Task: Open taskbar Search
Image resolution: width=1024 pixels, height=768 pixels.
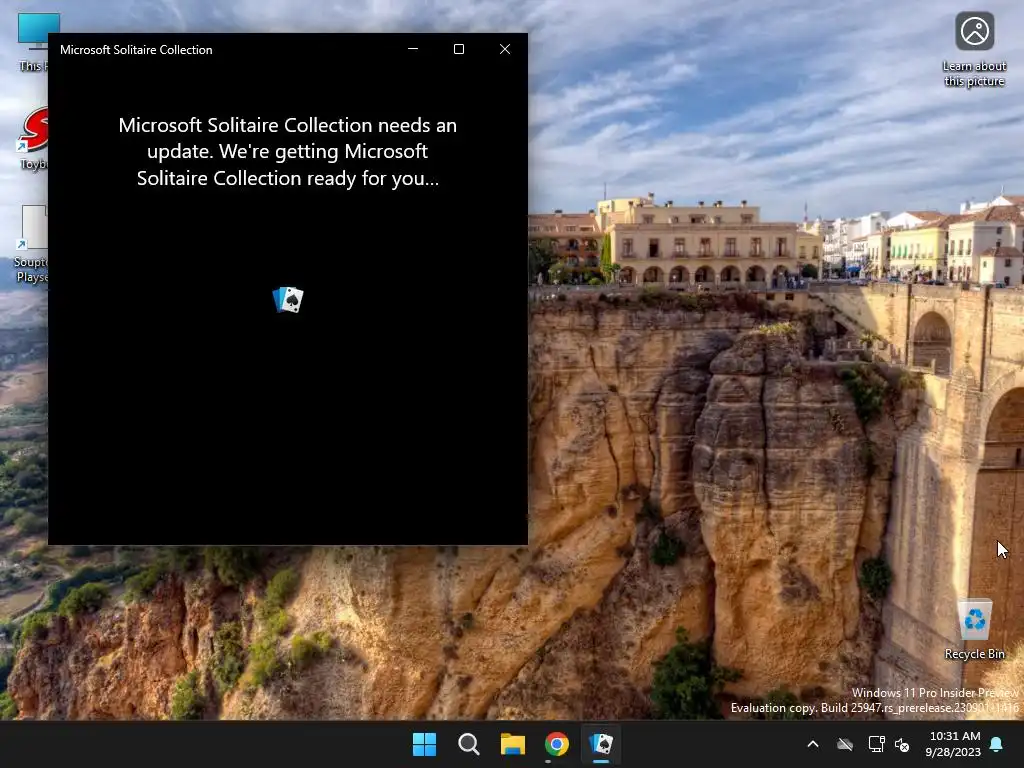Action: [468, 744]
